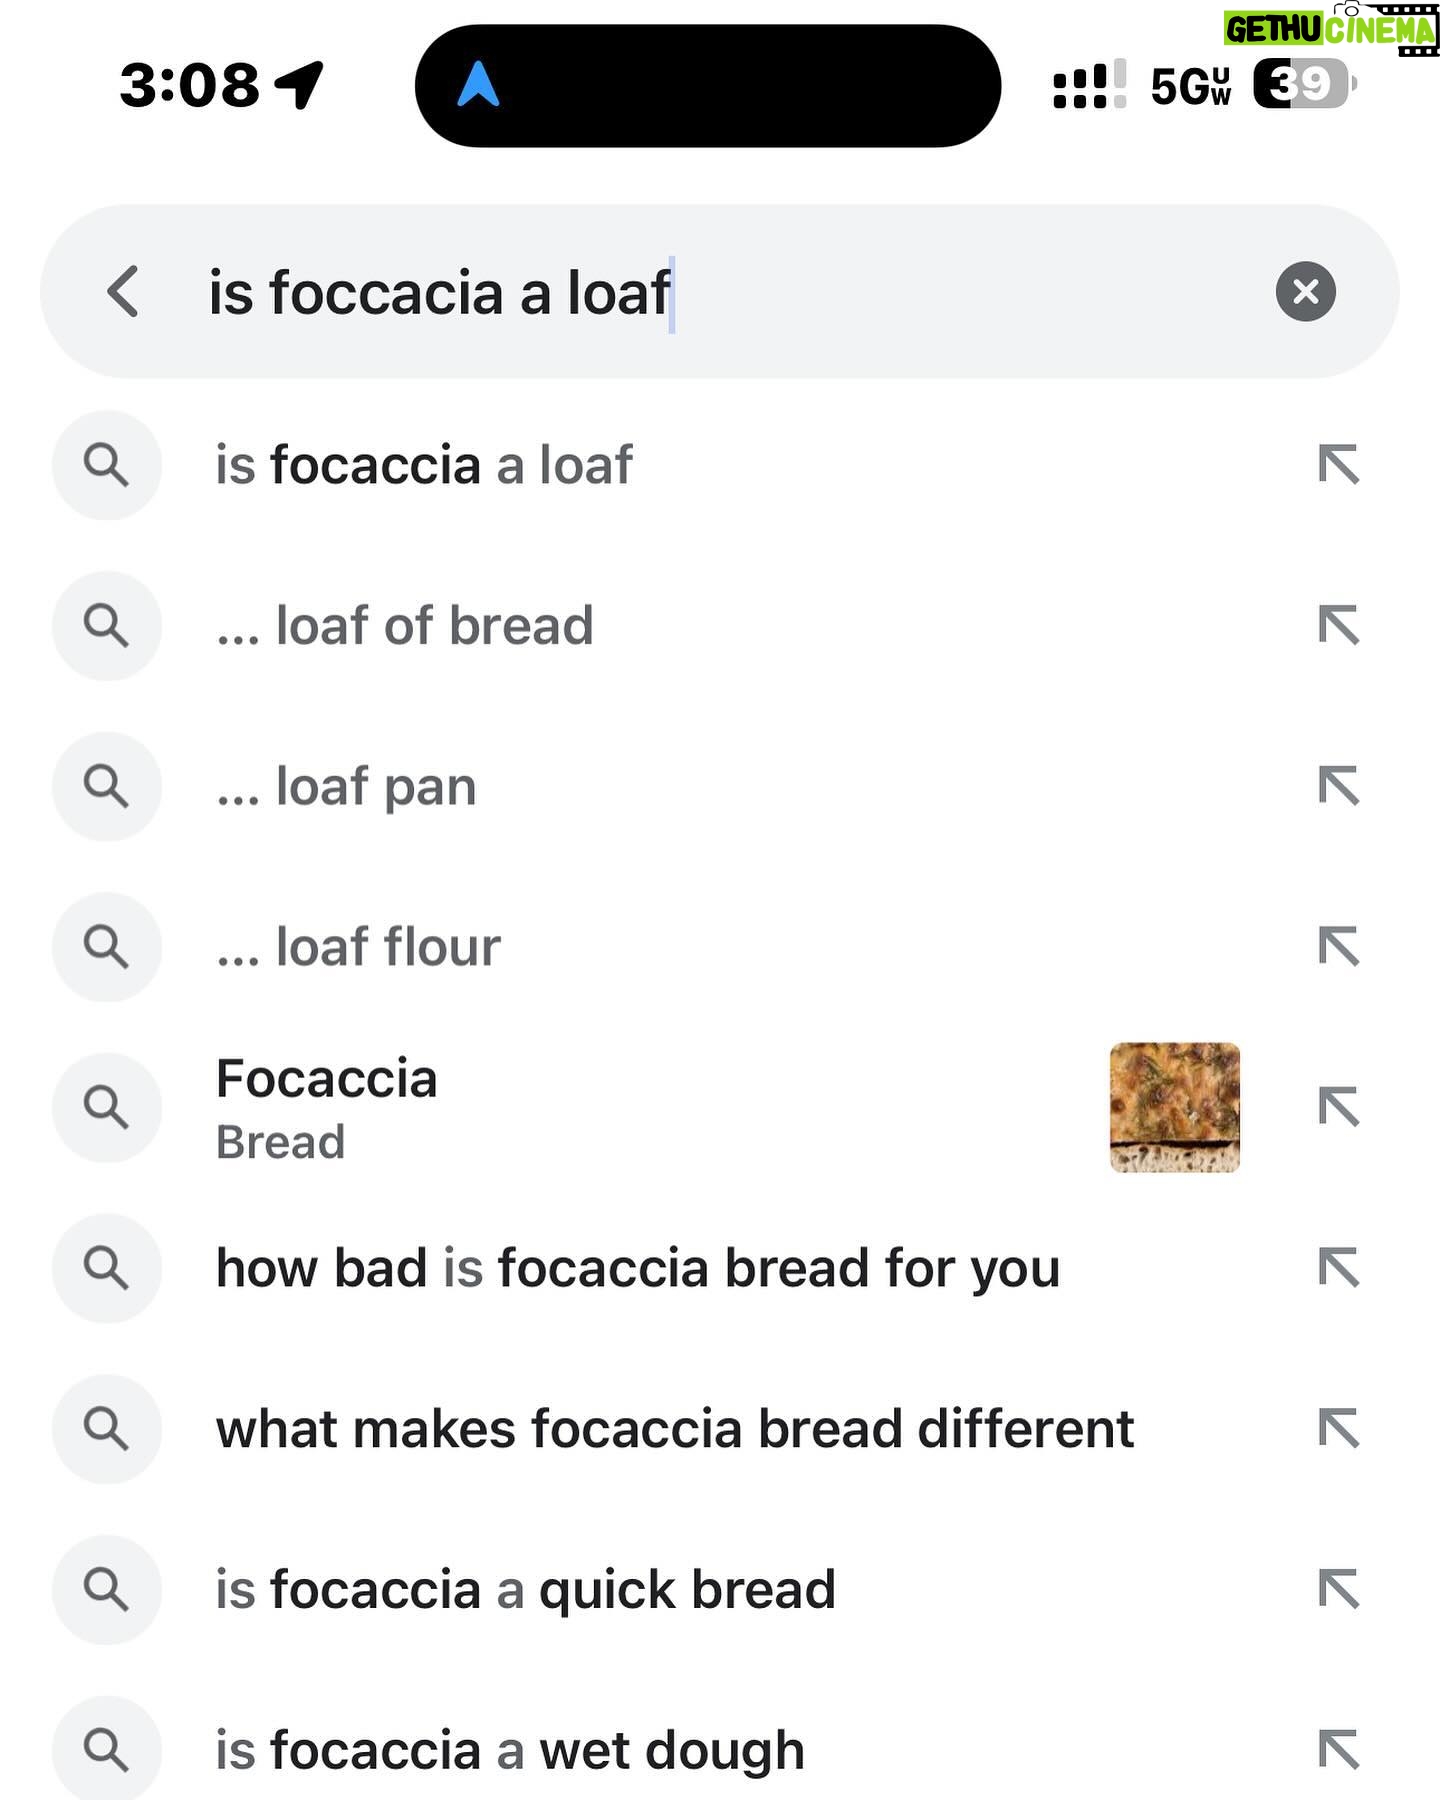
Task: Click inside the search field text
Action: 440,293
